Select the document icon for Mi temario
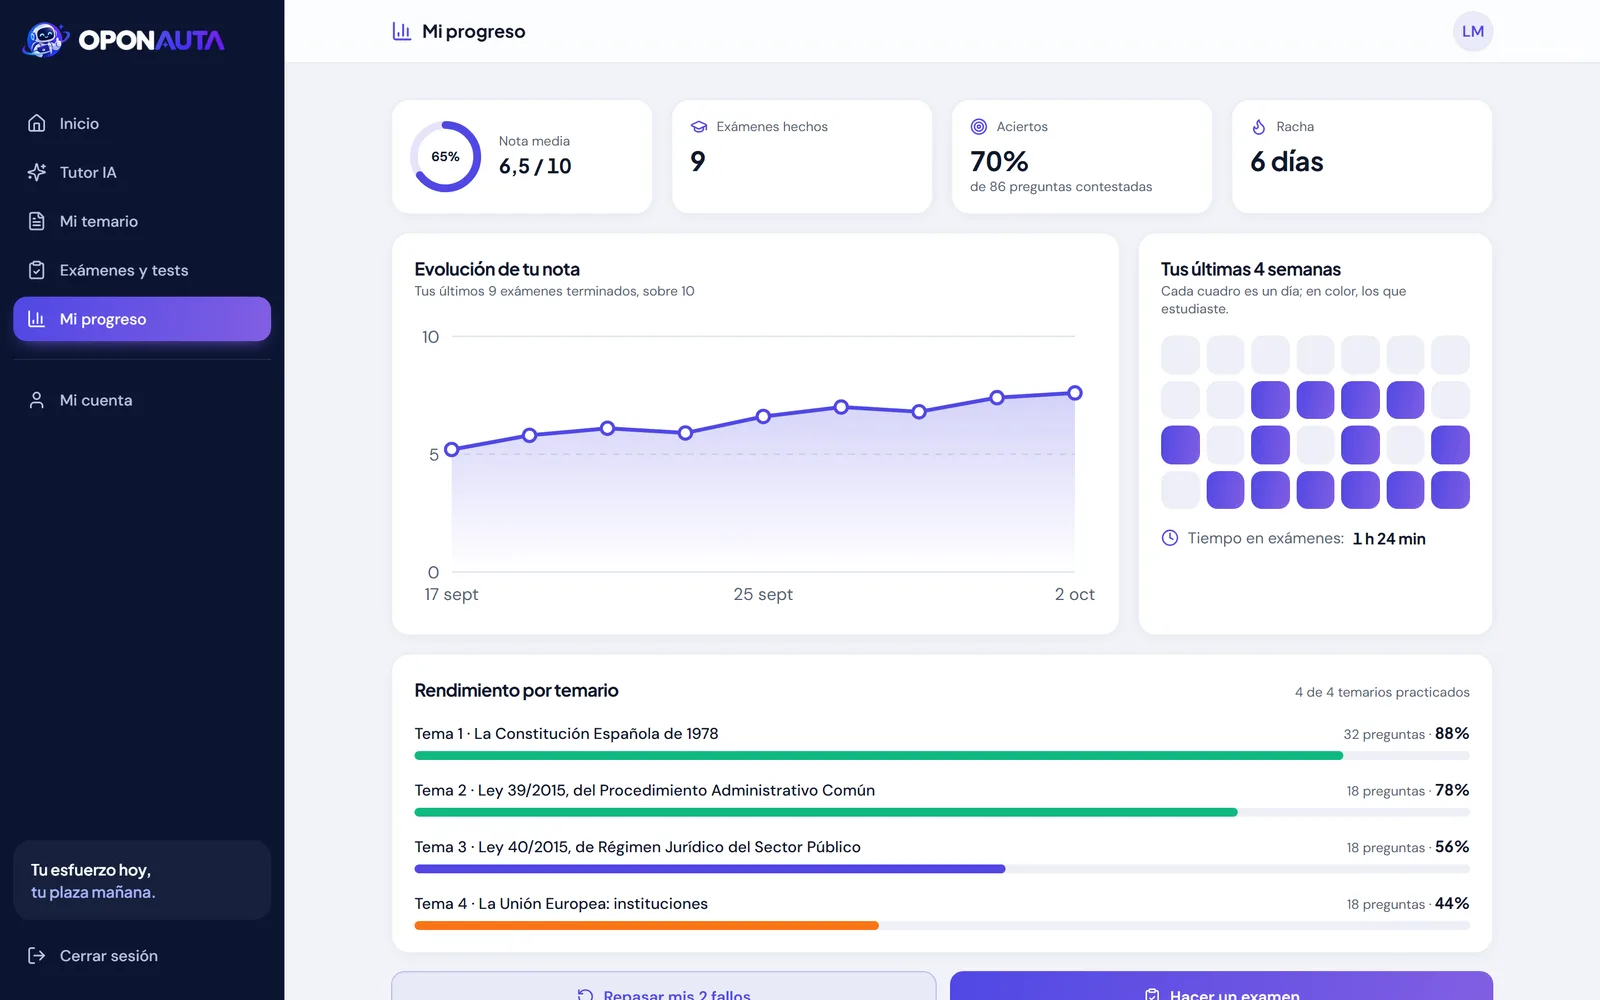Image resolution: width=1600 pixels, height=1000 pixels. pos(37,221)
